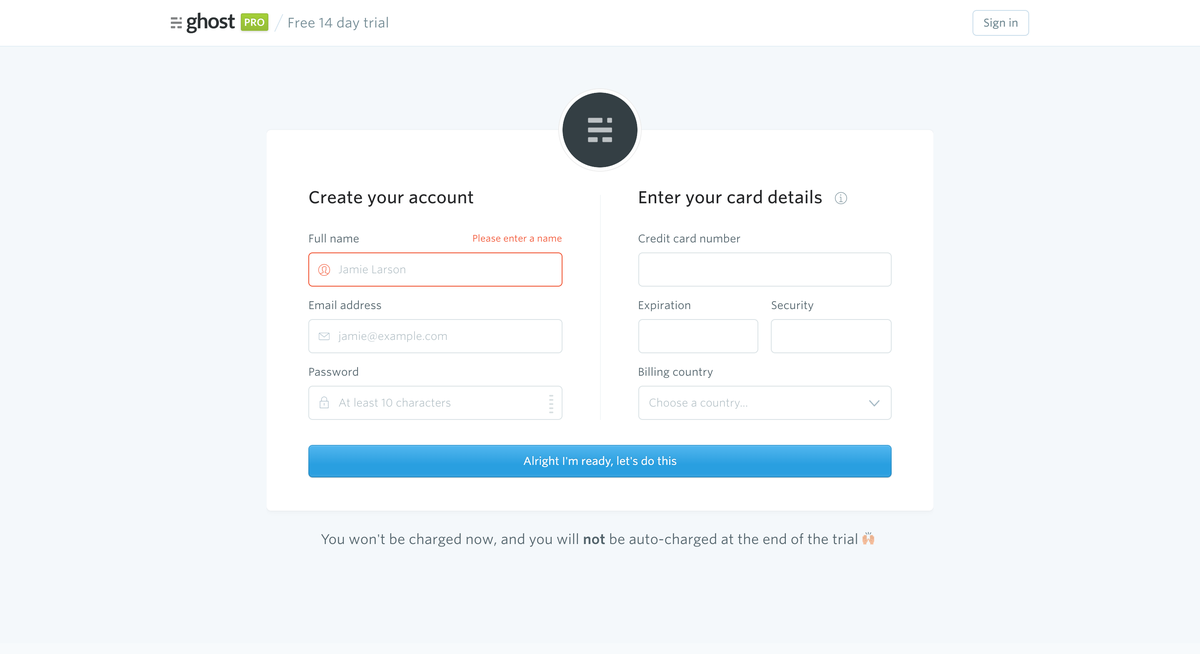Click the chevron arrow in country selector
Image resolution: width=1200 pixels, height=654 pixels.
click(874, 403)
